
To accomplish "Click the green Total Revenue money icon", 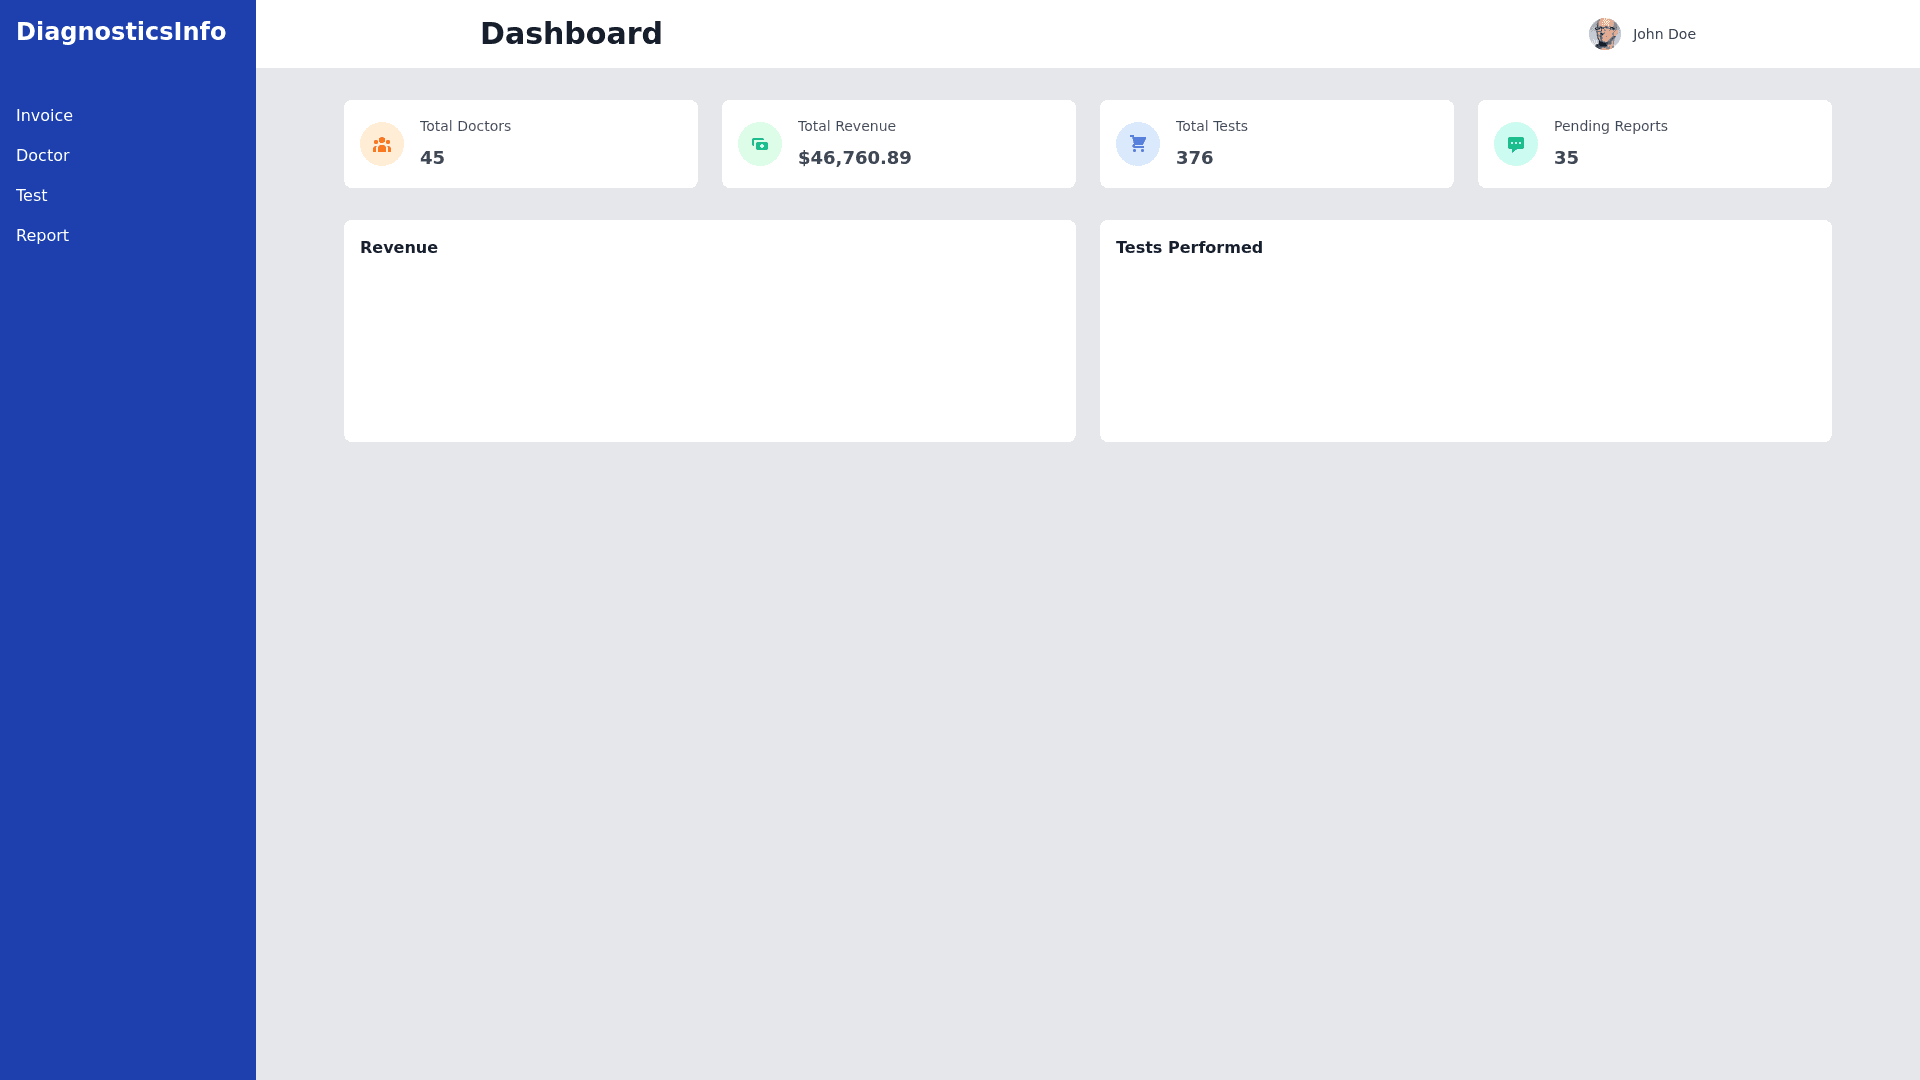I will [x=760, y=144].
